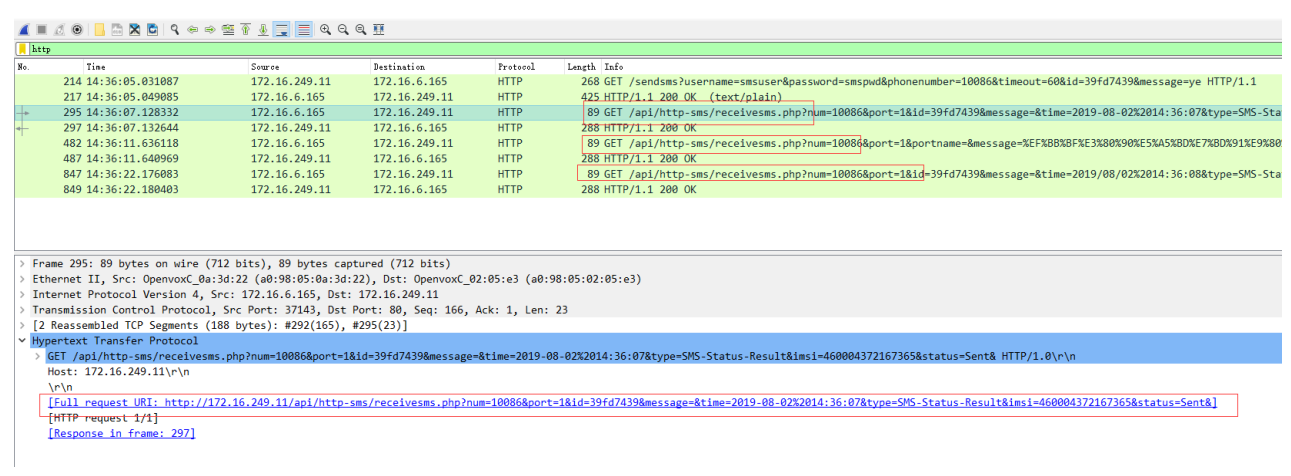Select the HTTP request 1/1 line
The width and height of the screenshot is (1291, 476).
(x=103, y=418)
